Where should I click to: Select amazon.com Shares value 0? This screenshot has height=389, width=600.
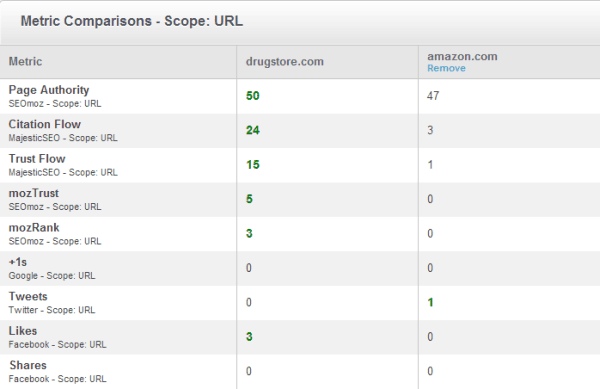(430, 371)
